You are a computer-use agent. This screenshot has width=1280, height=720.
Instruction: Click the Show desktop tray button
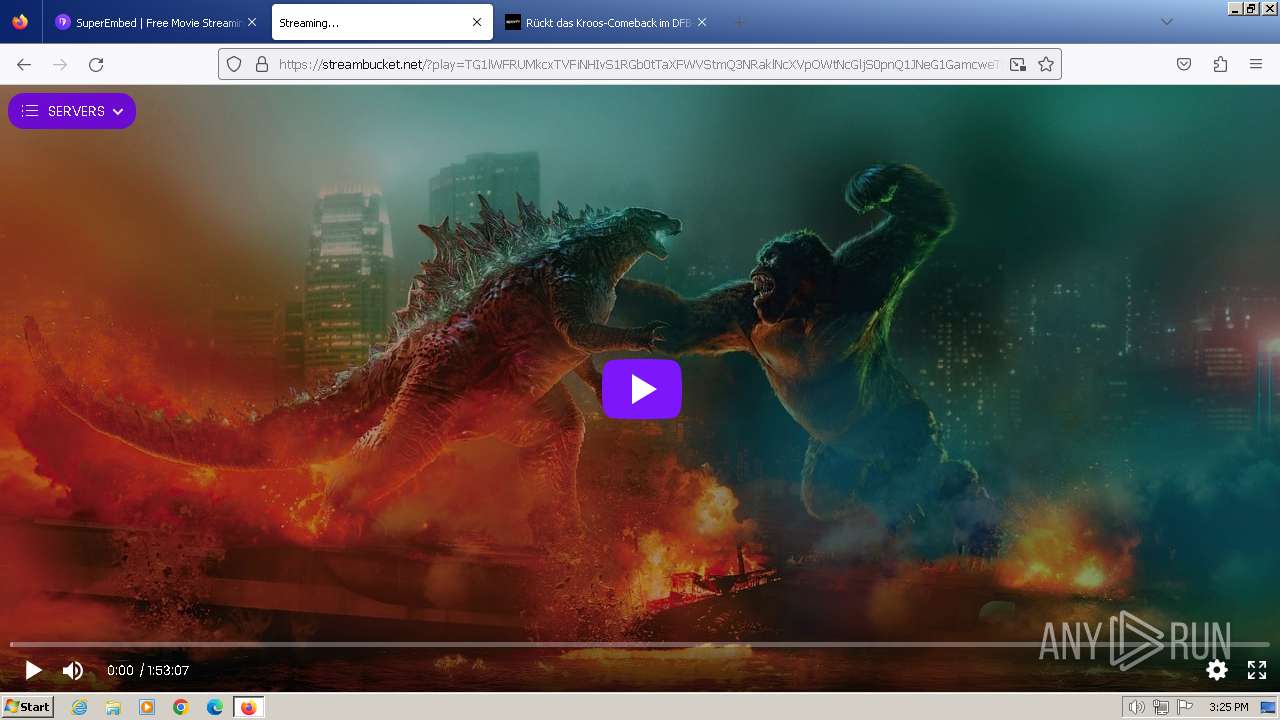tap(1268, 707)
